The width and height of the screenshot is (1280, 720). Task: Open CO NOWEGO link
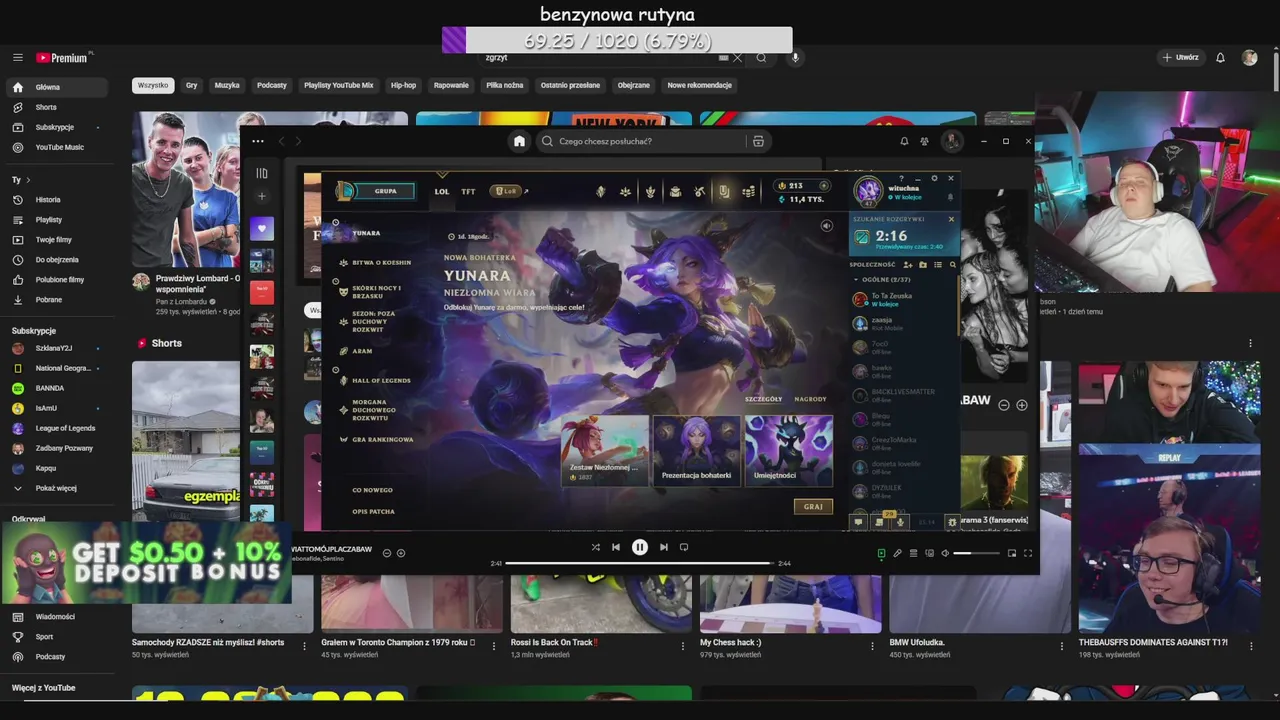pos(372,490)
